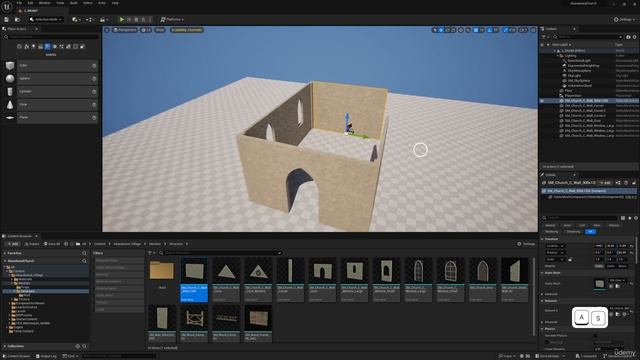
Task: Switch to the Content Browser tab
Action: (19, 236)
